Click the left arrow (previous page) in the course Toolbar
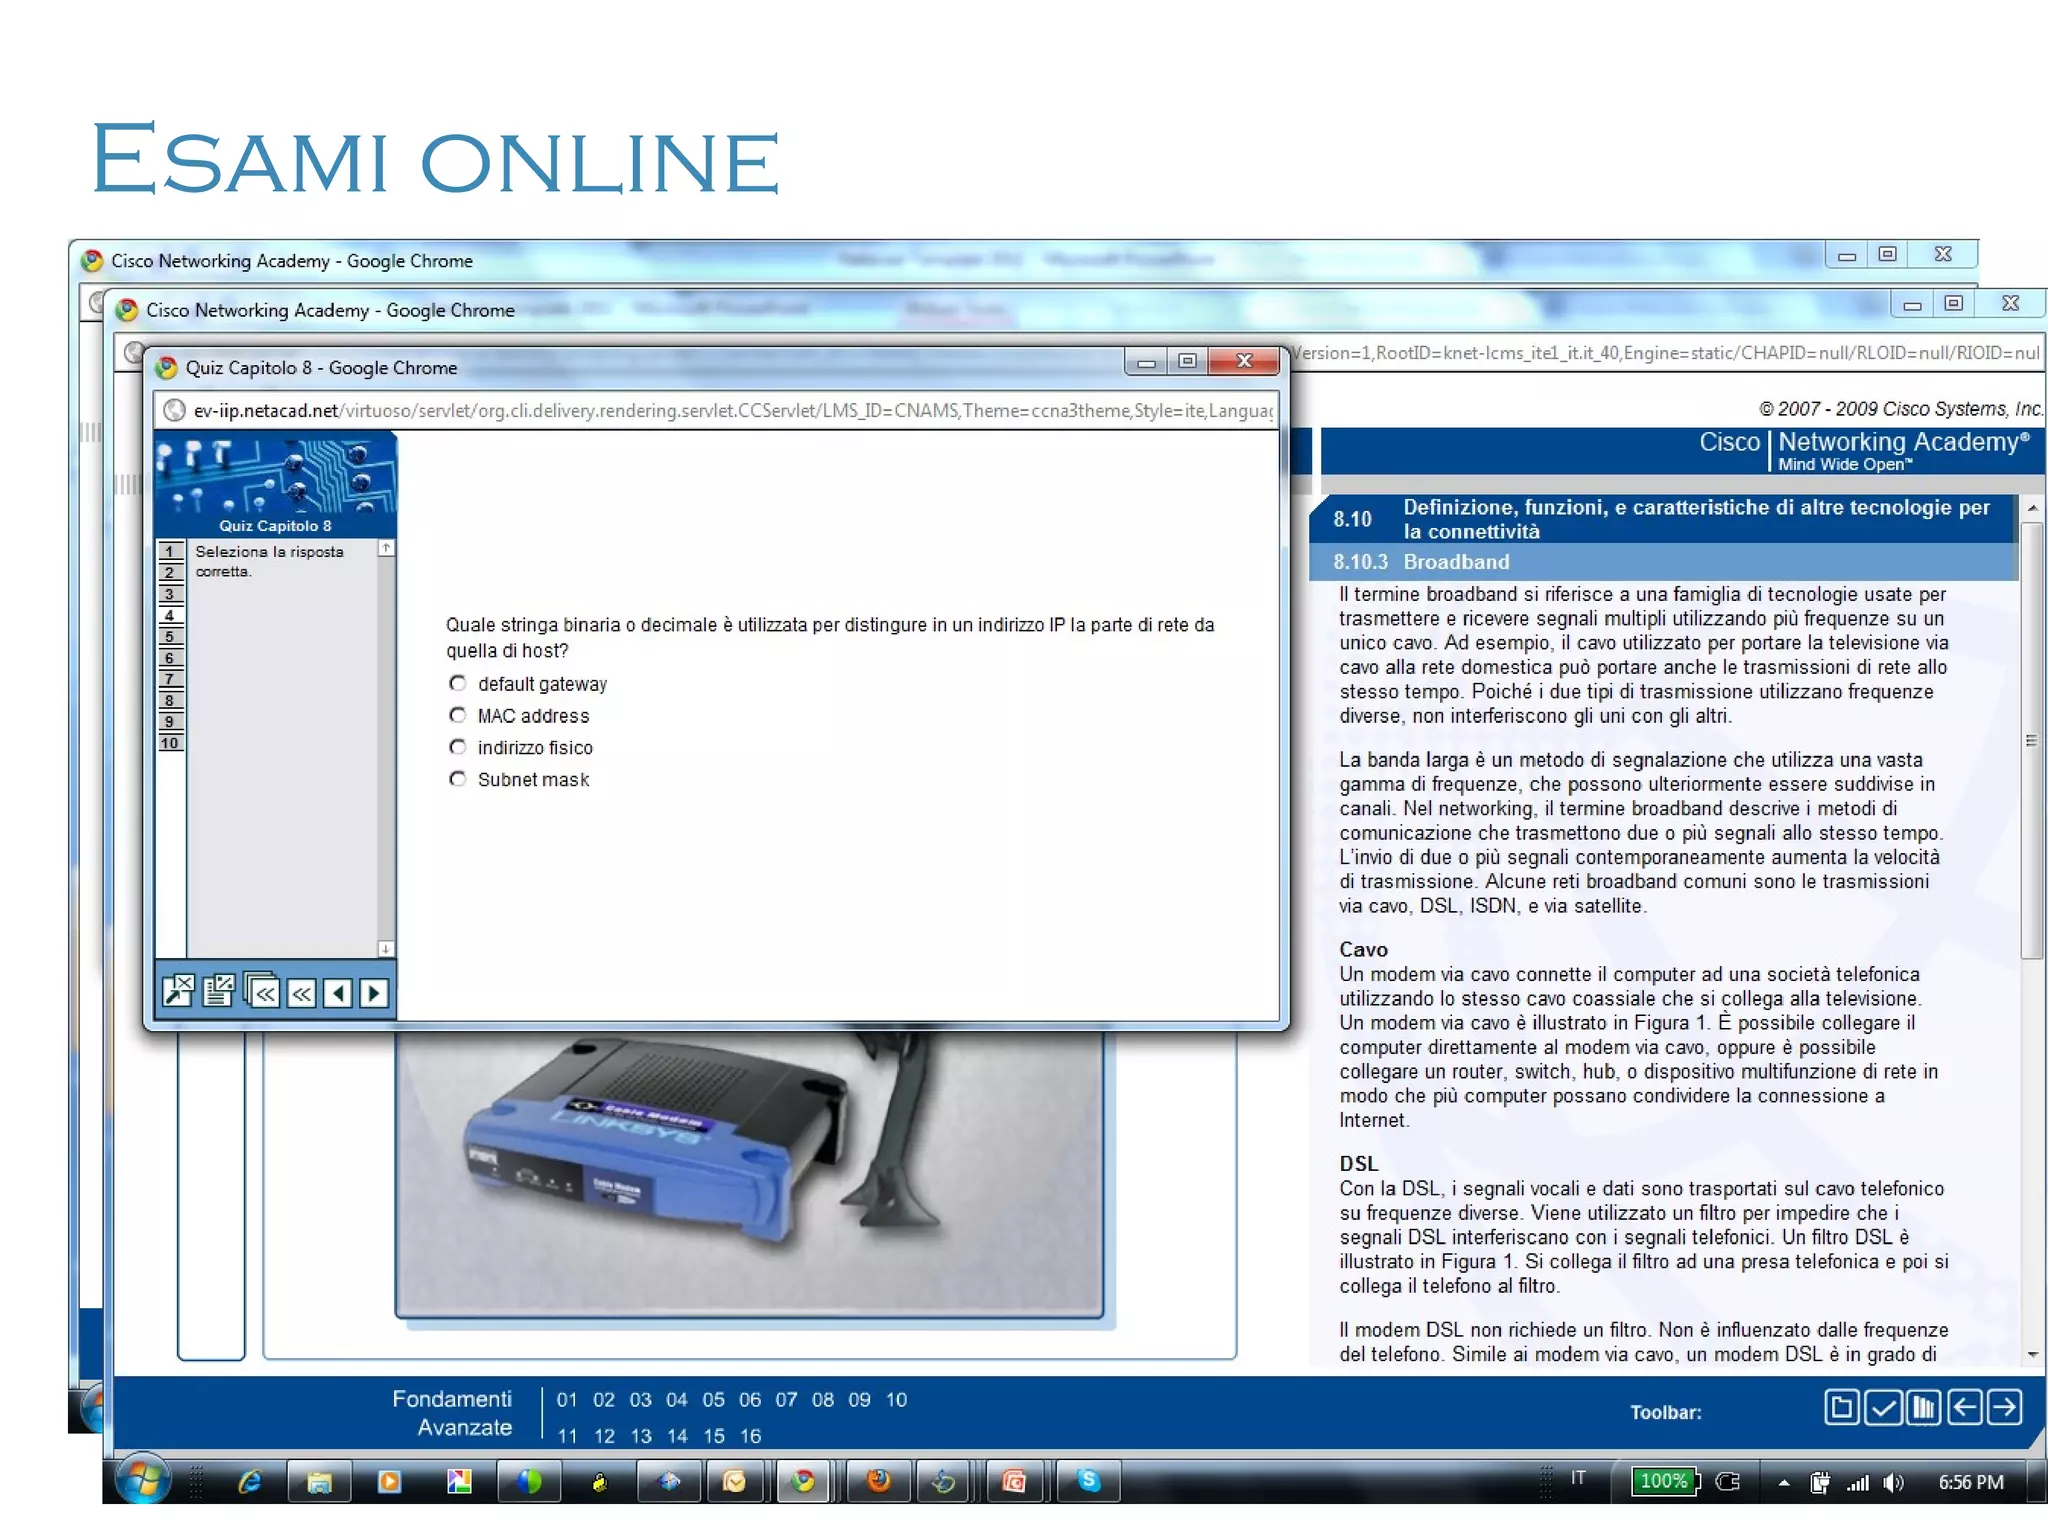The height and width of the screenshot is (1536, 2048). (x=1964, y=1408)
